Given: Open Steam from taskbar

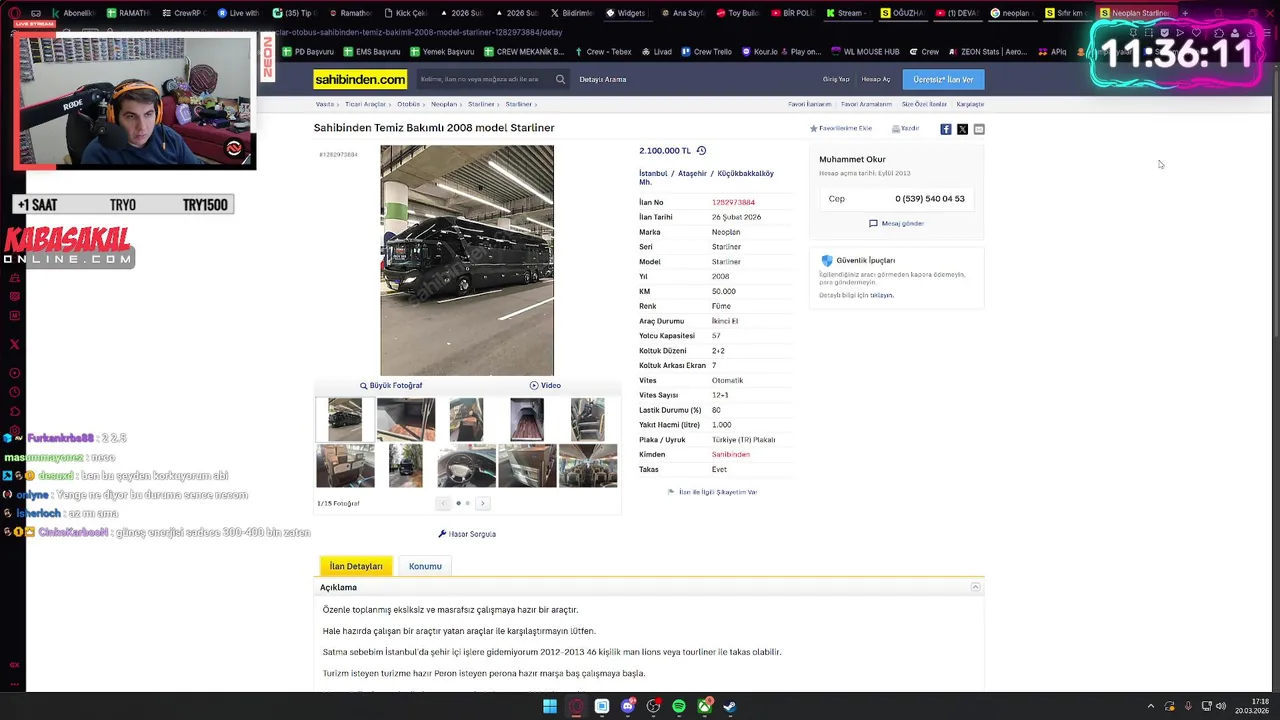Looking at the screenshot, I should click(x=730, y=707).
